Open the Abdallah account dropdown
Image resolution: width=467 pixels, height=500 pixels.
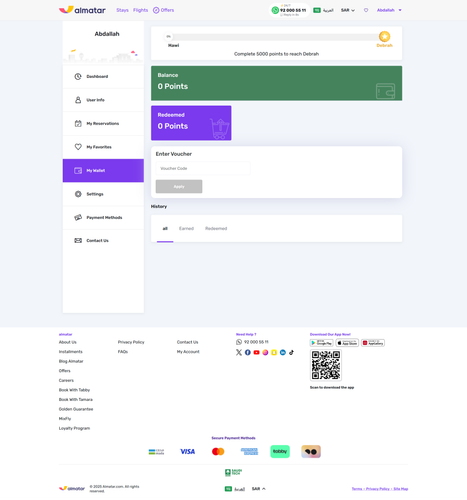(x=389, y=10)
